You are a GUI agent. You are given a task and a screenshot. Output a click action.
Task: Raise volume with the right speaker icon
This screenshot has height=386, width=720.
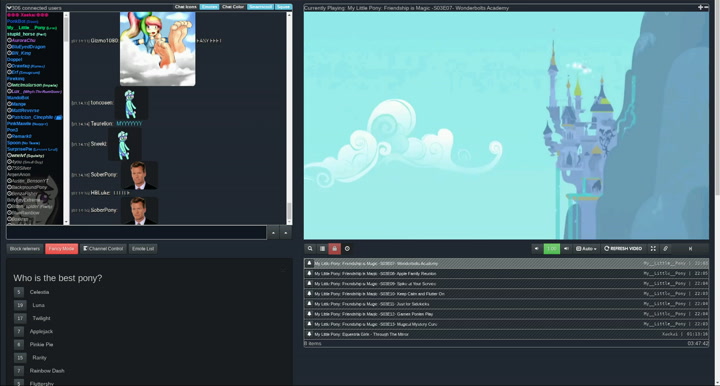566,249
